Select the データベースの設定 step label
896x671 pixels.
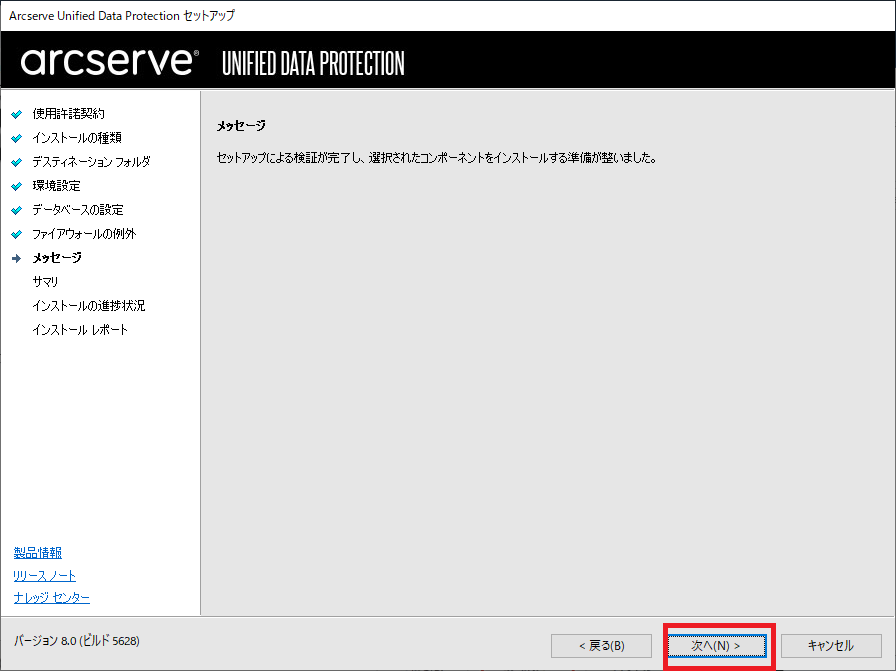(x=78, y=210)
